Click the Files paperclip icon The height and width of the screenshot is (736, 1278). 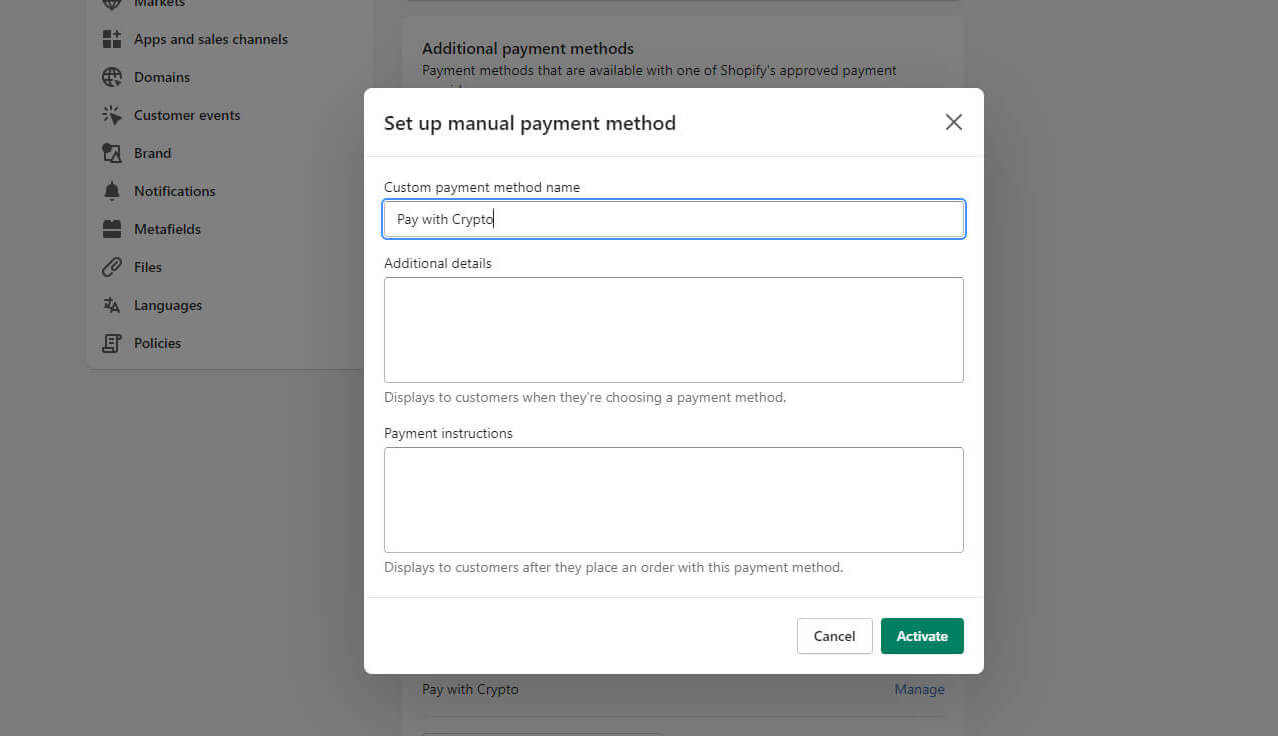(112, 267)
